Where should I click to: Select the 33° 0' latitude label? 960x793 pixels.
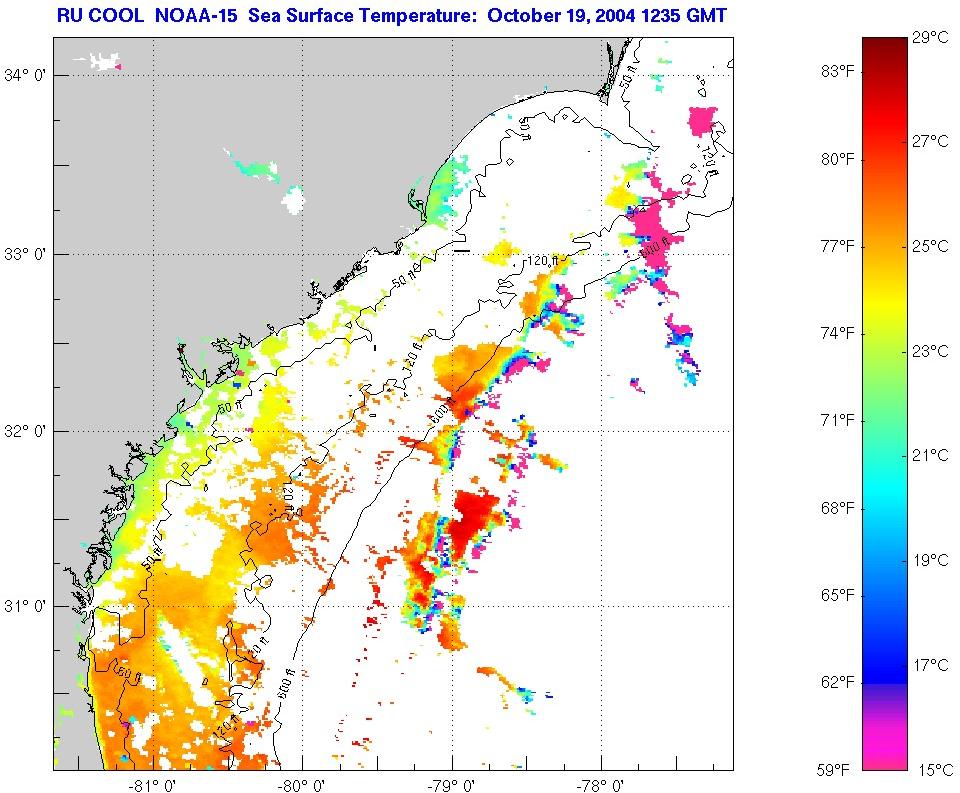point(25,254)
